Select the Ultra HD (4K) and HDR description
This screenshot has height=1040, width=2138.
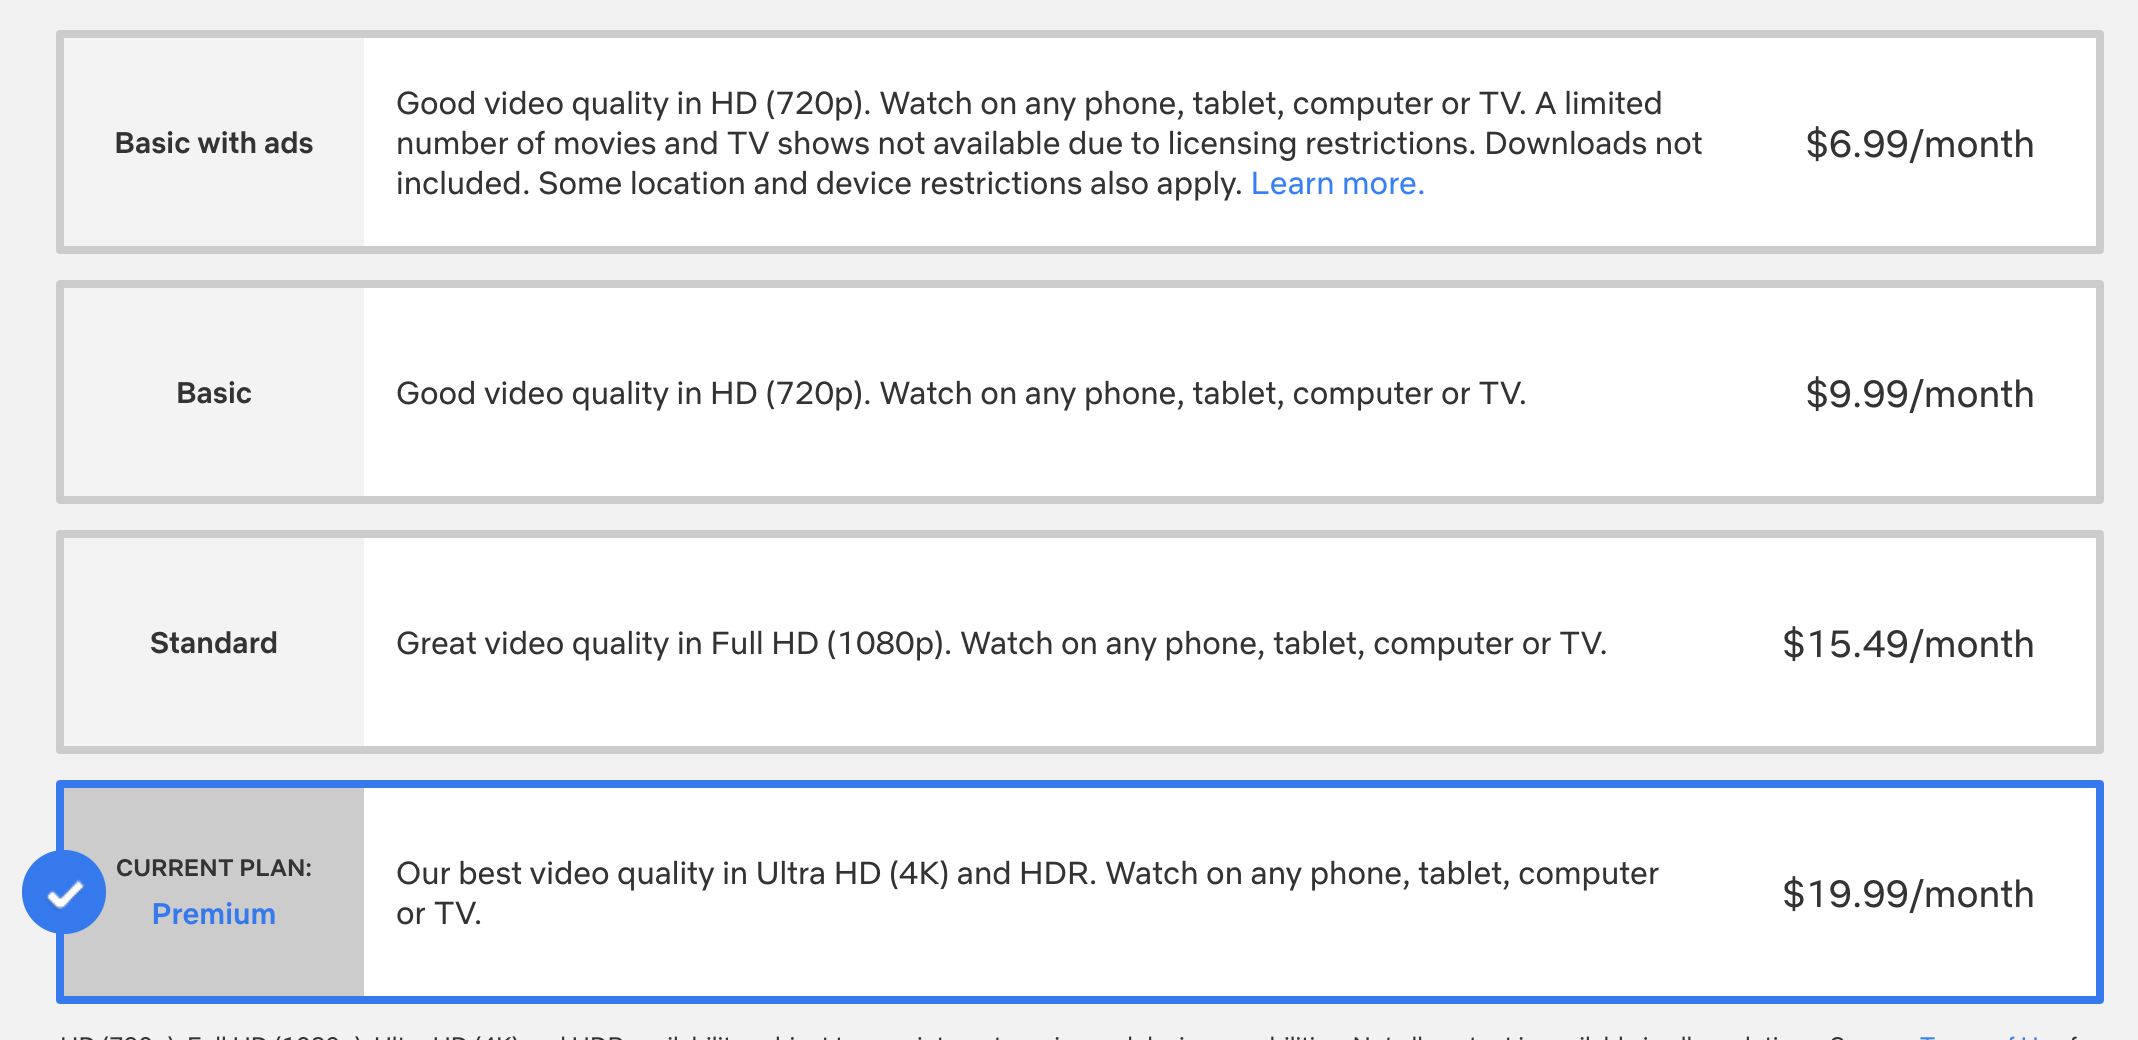pyautogui.click(x=1027, y=893)
